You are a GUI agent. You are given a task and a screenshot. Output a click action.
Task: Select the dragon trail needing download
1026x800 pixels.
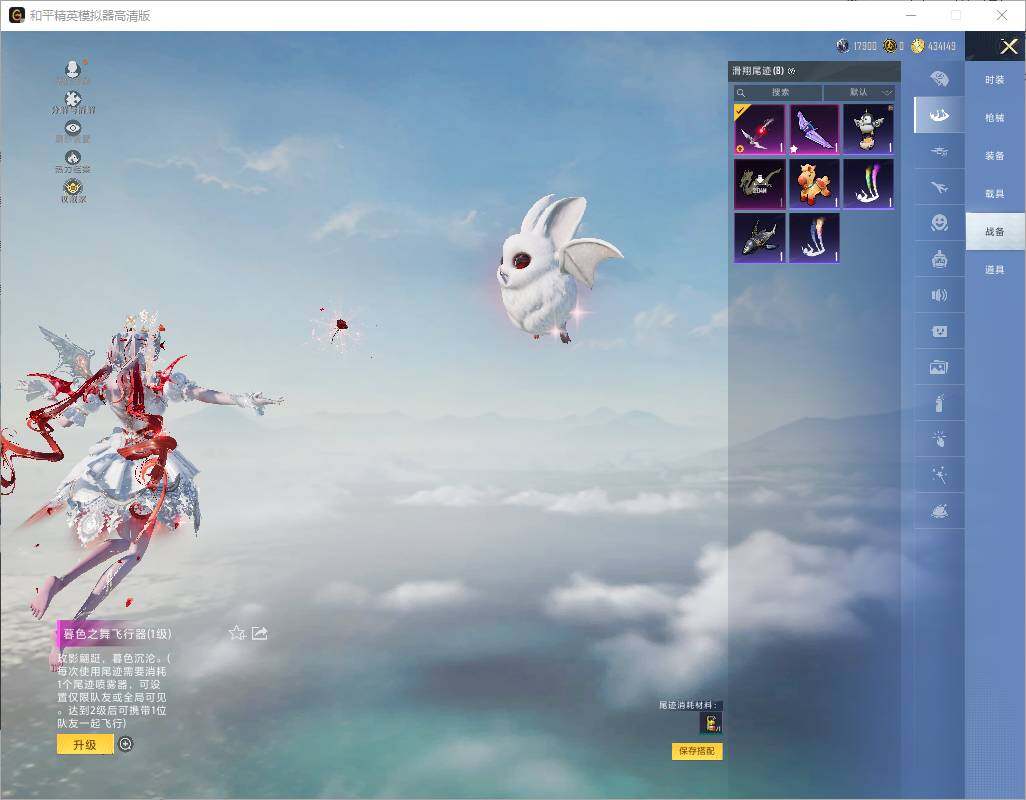point(759,184)
